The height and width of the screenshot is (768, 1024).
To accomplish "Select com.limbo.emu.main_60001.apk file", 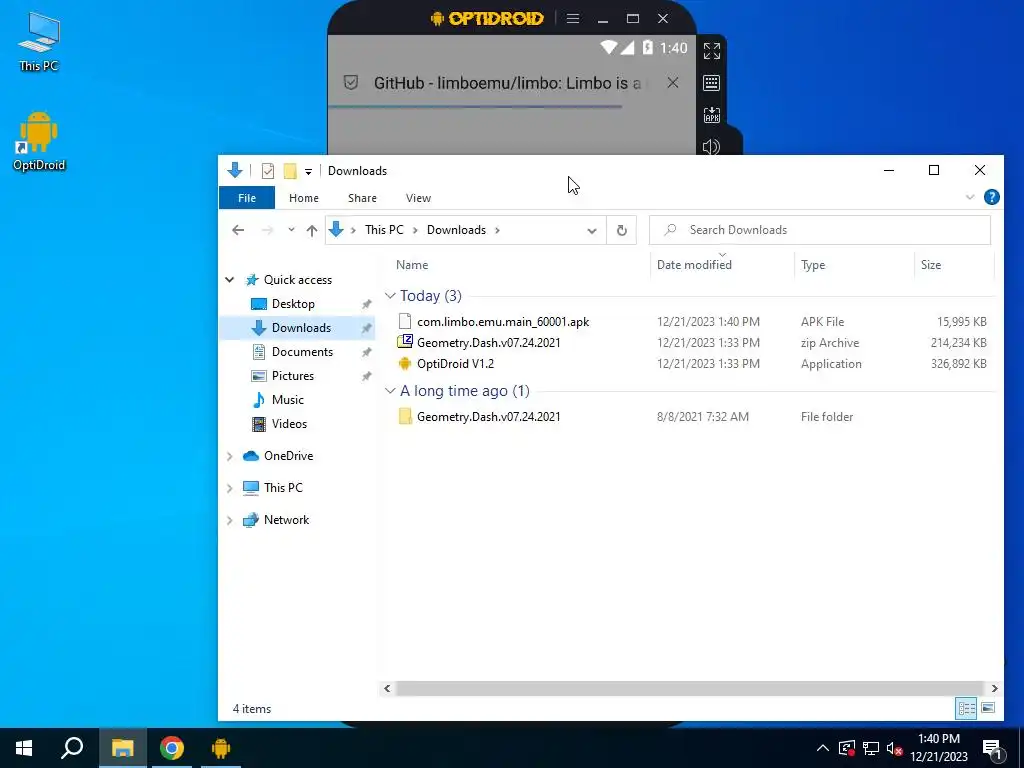I will pyautogui.click(x=503, y=321).
